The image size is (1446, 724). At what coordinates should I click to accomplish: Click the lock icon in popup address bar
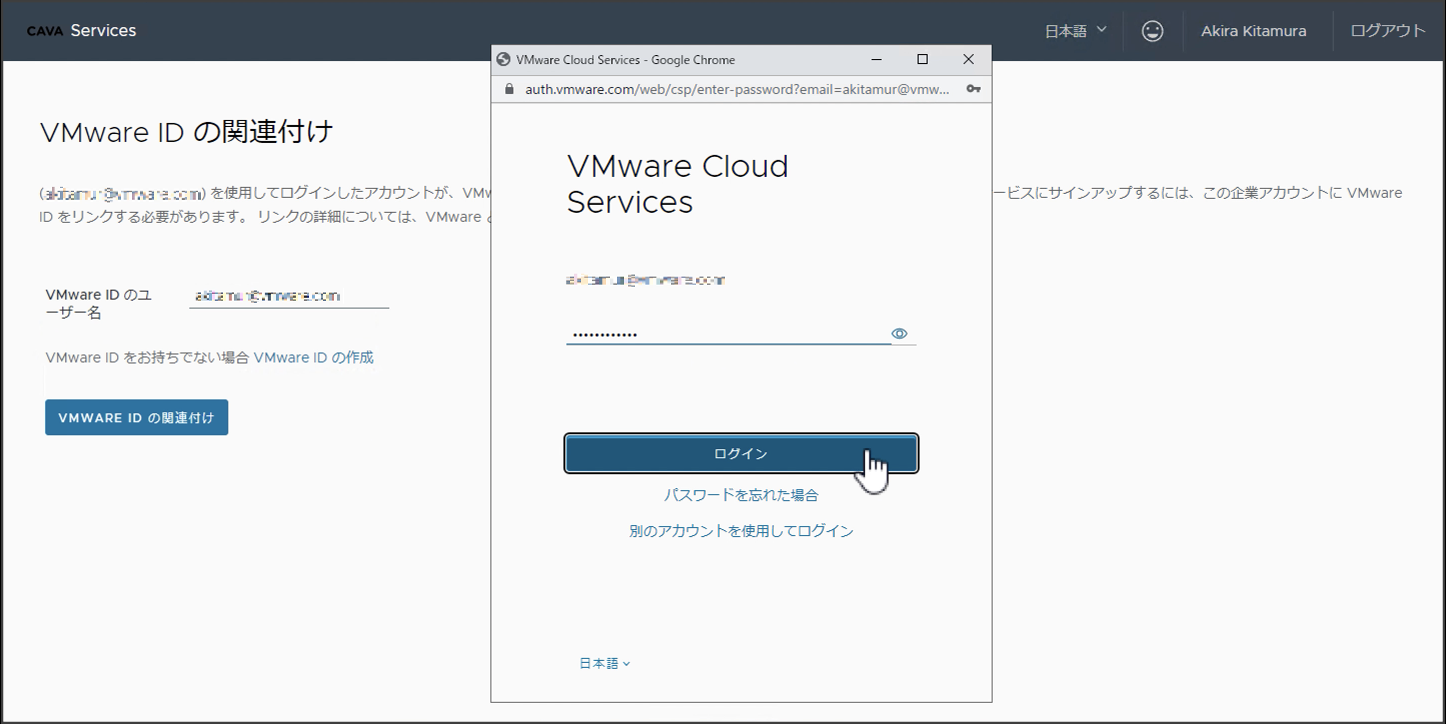pos(509,89)
